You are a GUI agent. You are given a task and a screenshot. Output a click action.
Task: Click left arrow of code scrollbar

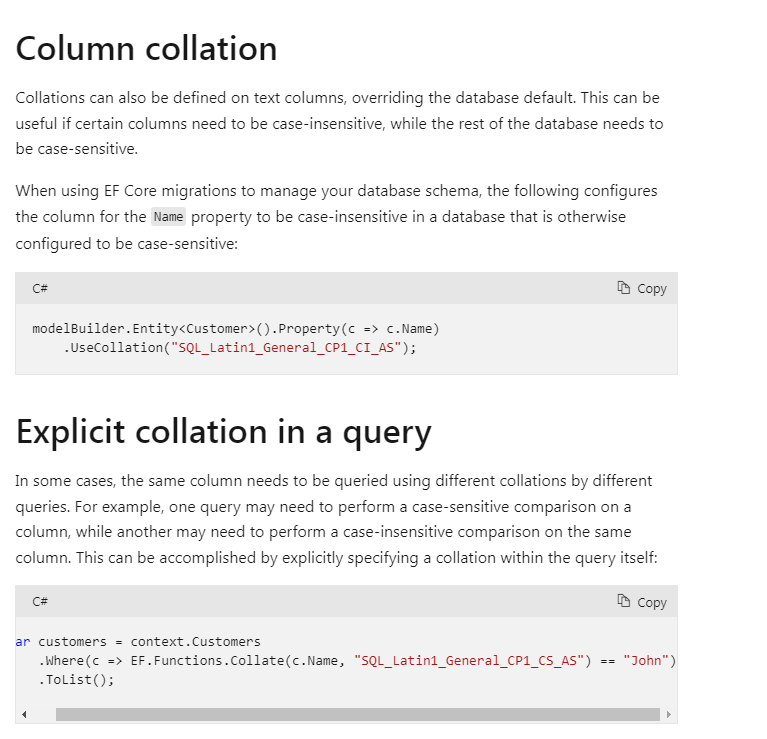point(24,715)
